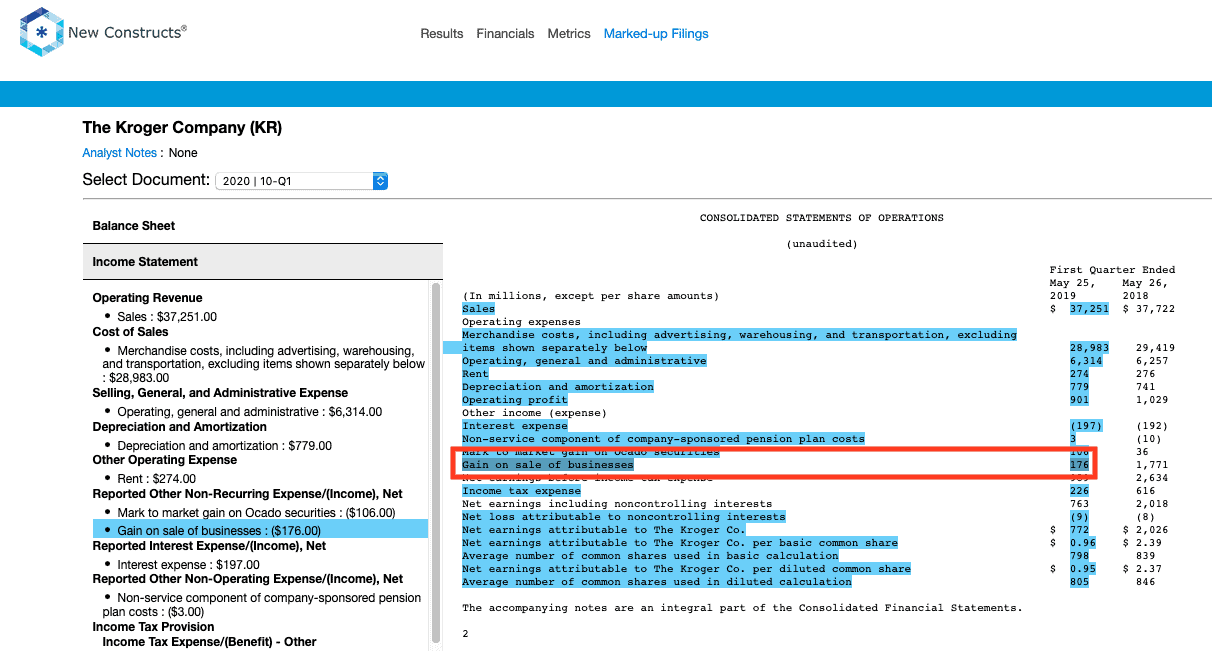The image size is (1212, 651).
Task: Select Sales : $37,251.00 in the sidebar list
Action: 167,317
